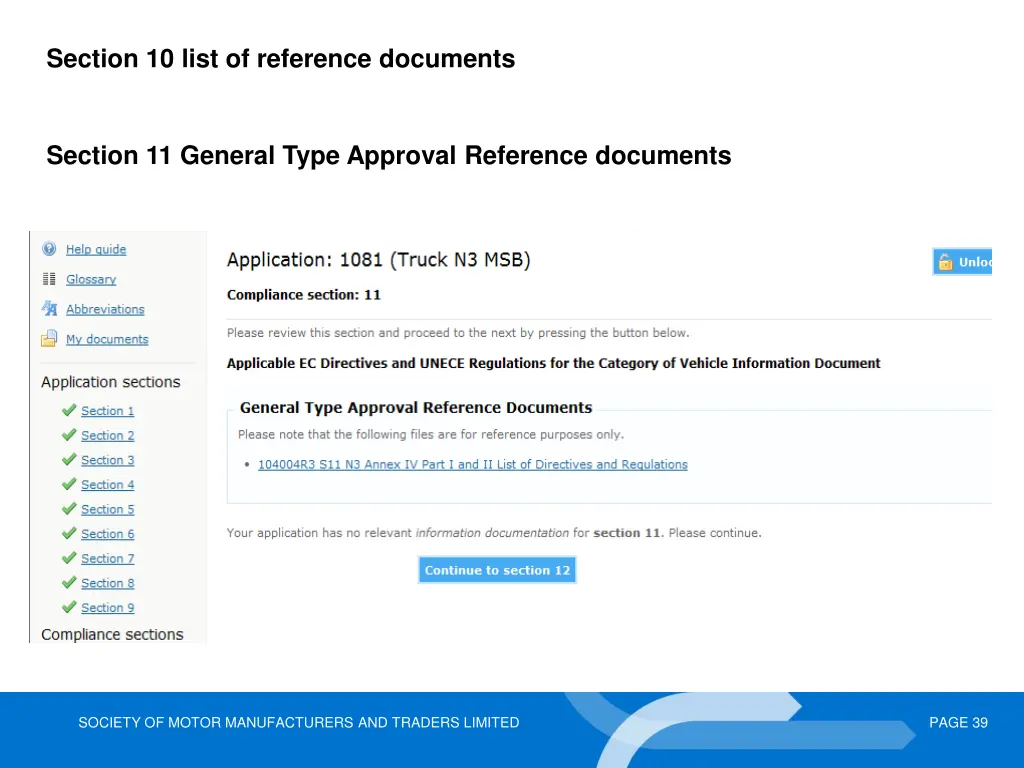
Task: Open the Glossary link
Action: click(91, 279)
